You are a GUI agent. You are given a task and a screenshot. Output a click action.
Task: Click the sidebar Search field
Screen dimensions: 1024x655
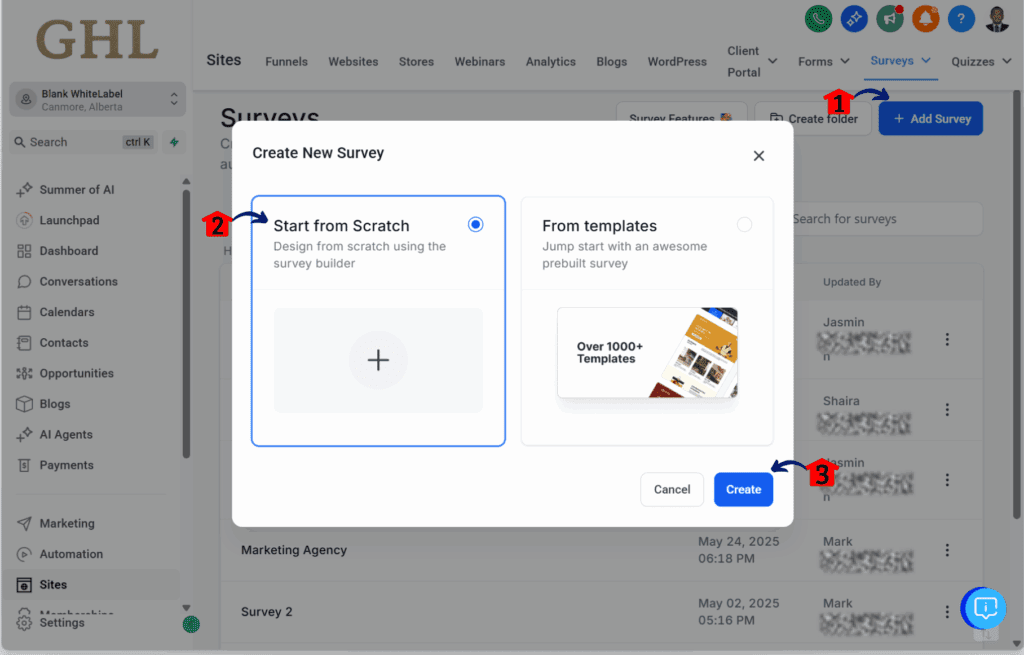pos(82,142)
